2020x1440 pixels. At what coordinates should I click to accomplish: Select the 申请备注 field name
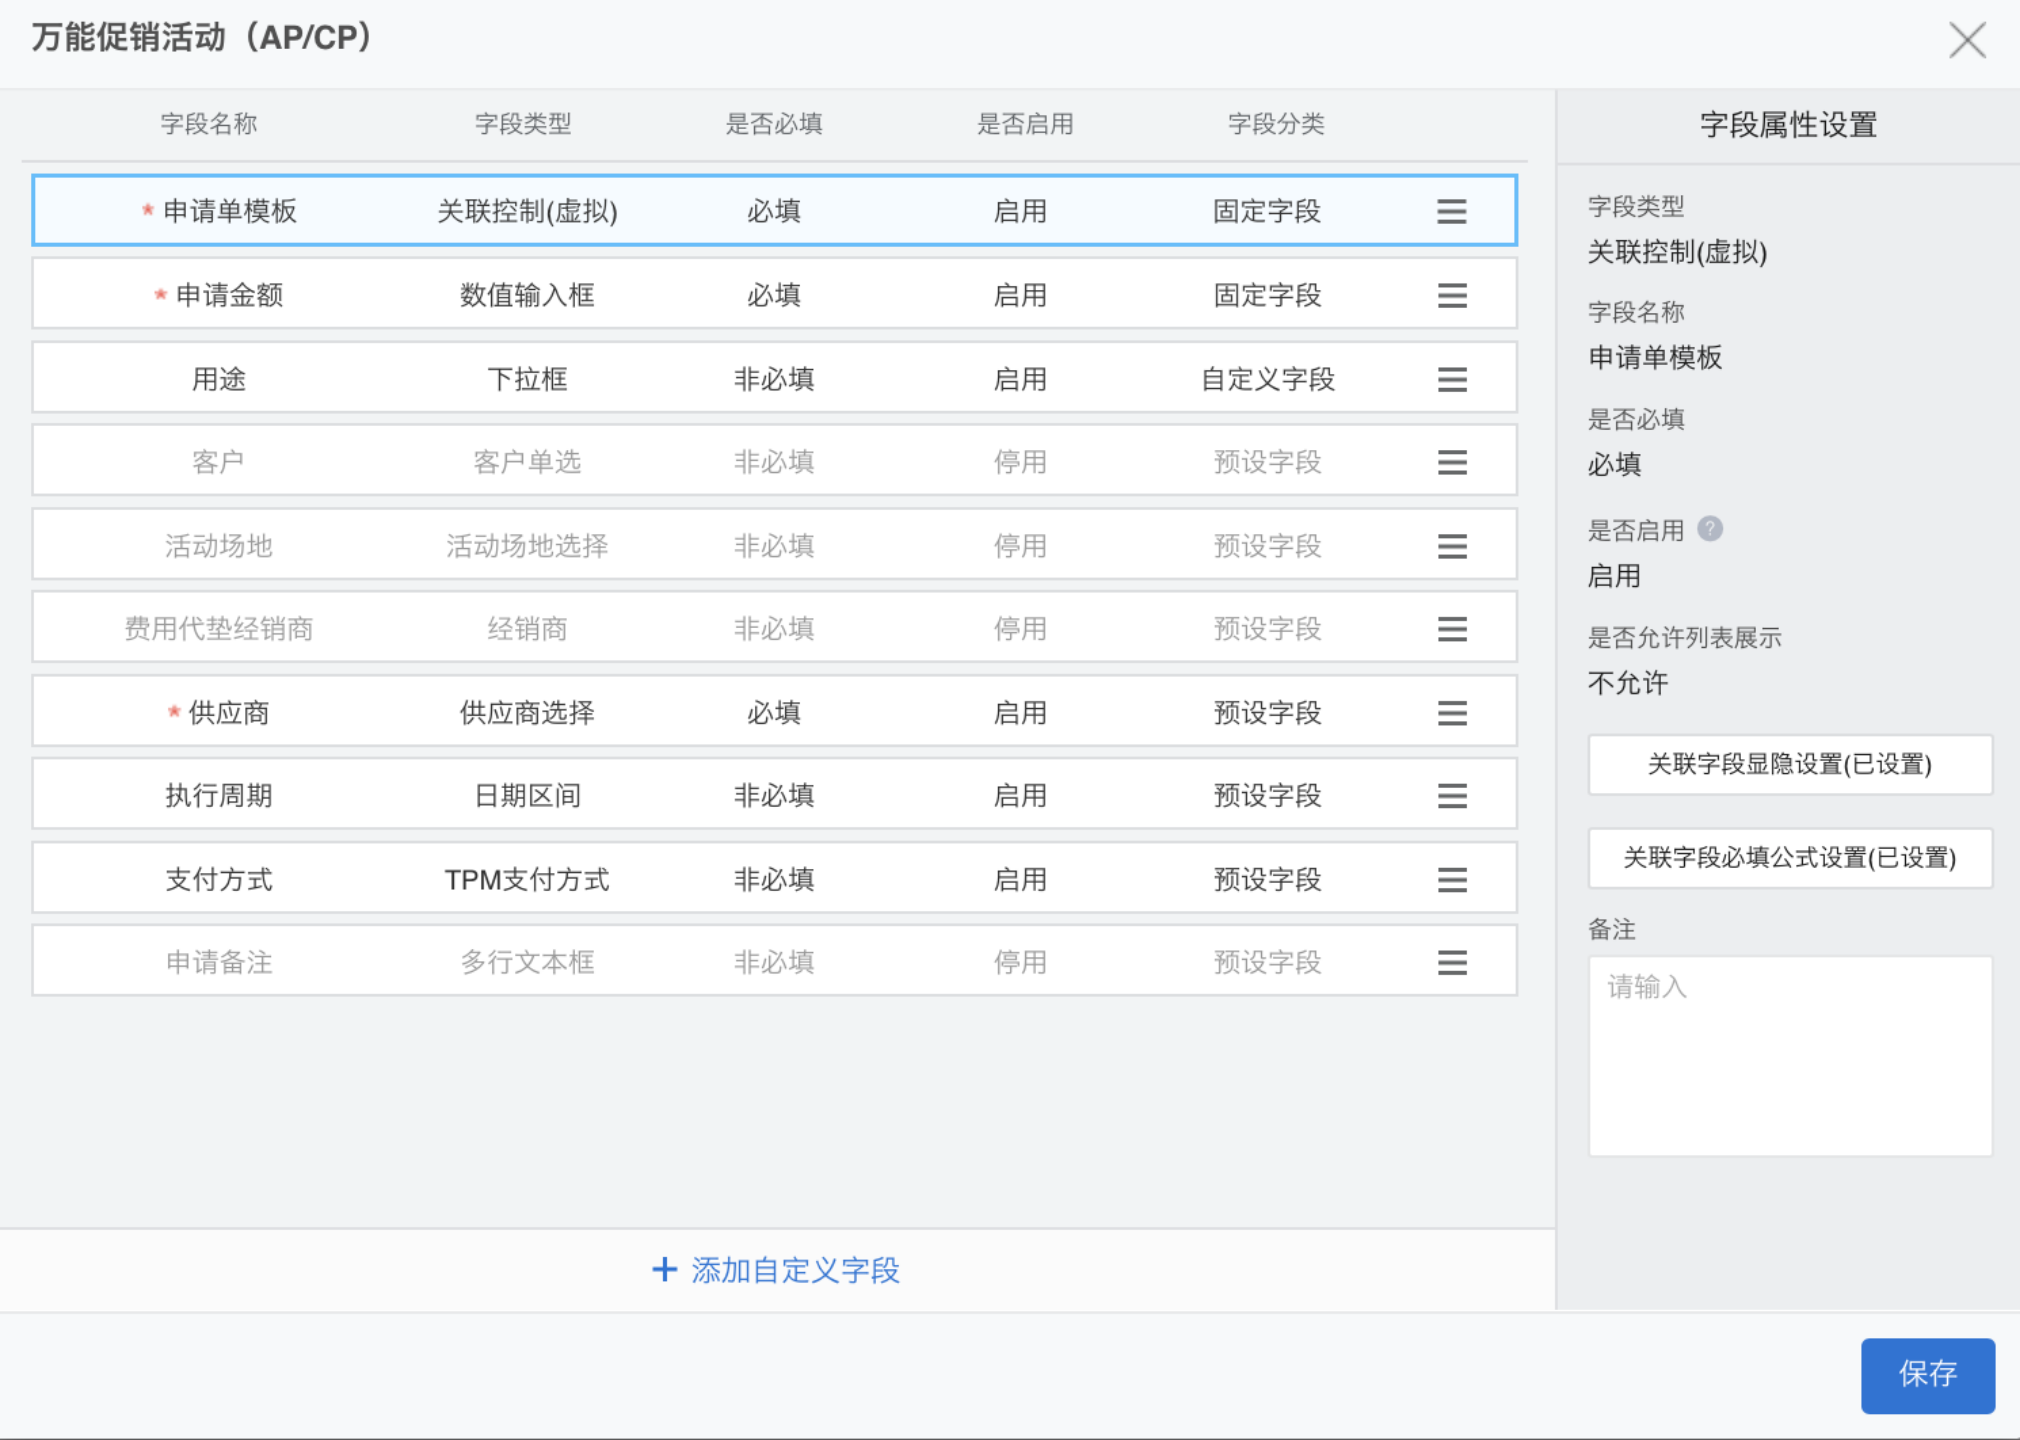(218, 962)
